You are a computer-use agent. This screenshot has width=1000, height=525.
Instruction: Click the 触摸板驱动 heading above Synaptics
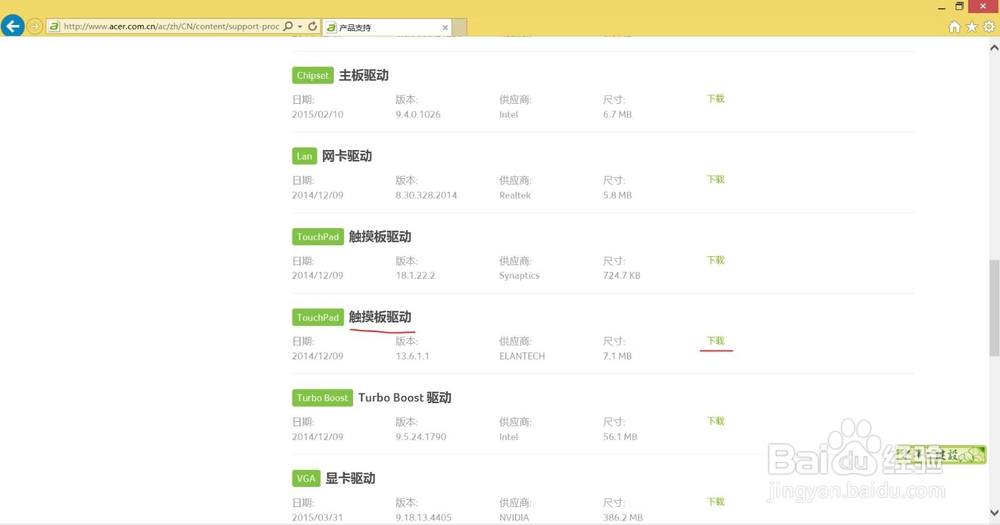click(x=380, y=237)
